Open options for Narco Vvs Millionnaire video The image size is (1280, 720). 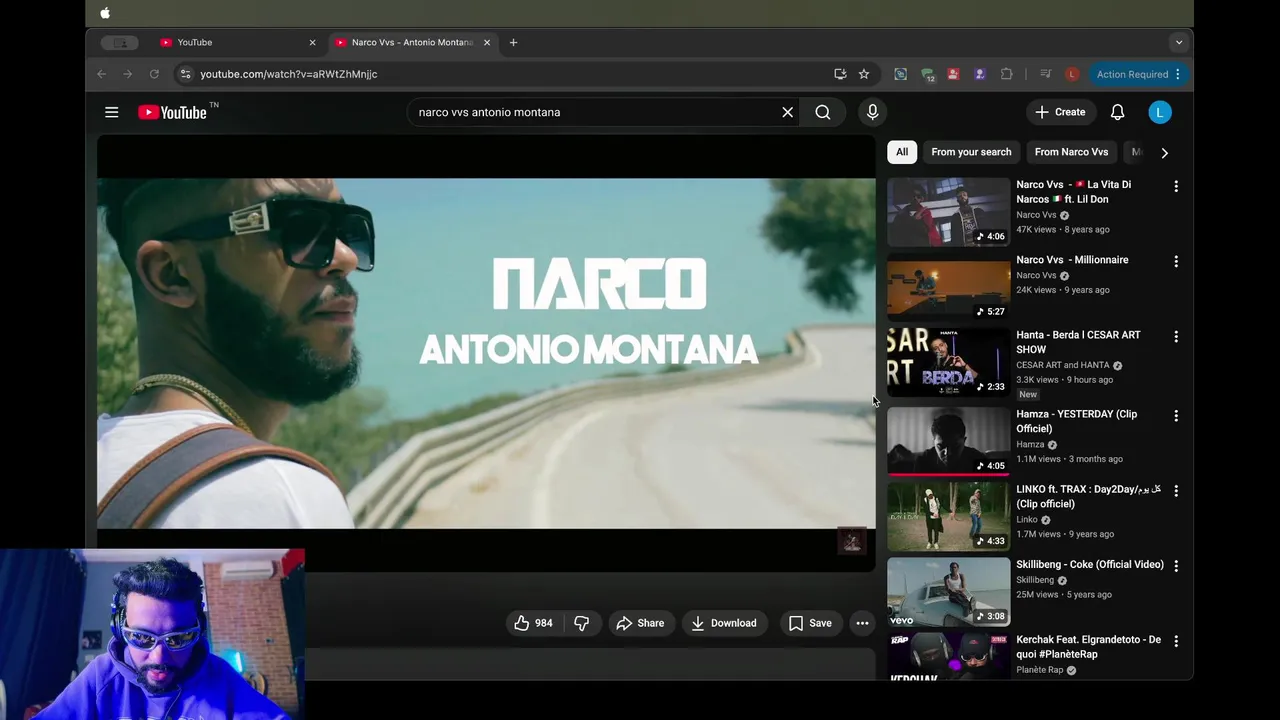[1176, 261]
